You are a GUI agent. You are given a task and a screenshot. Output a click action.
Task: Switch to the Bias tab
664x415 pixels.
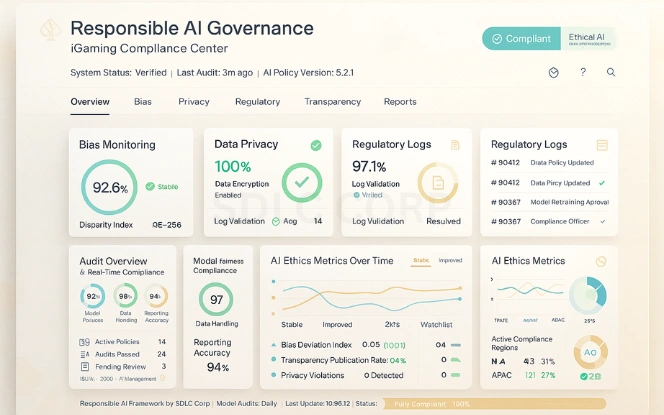[x=143, y=102]
